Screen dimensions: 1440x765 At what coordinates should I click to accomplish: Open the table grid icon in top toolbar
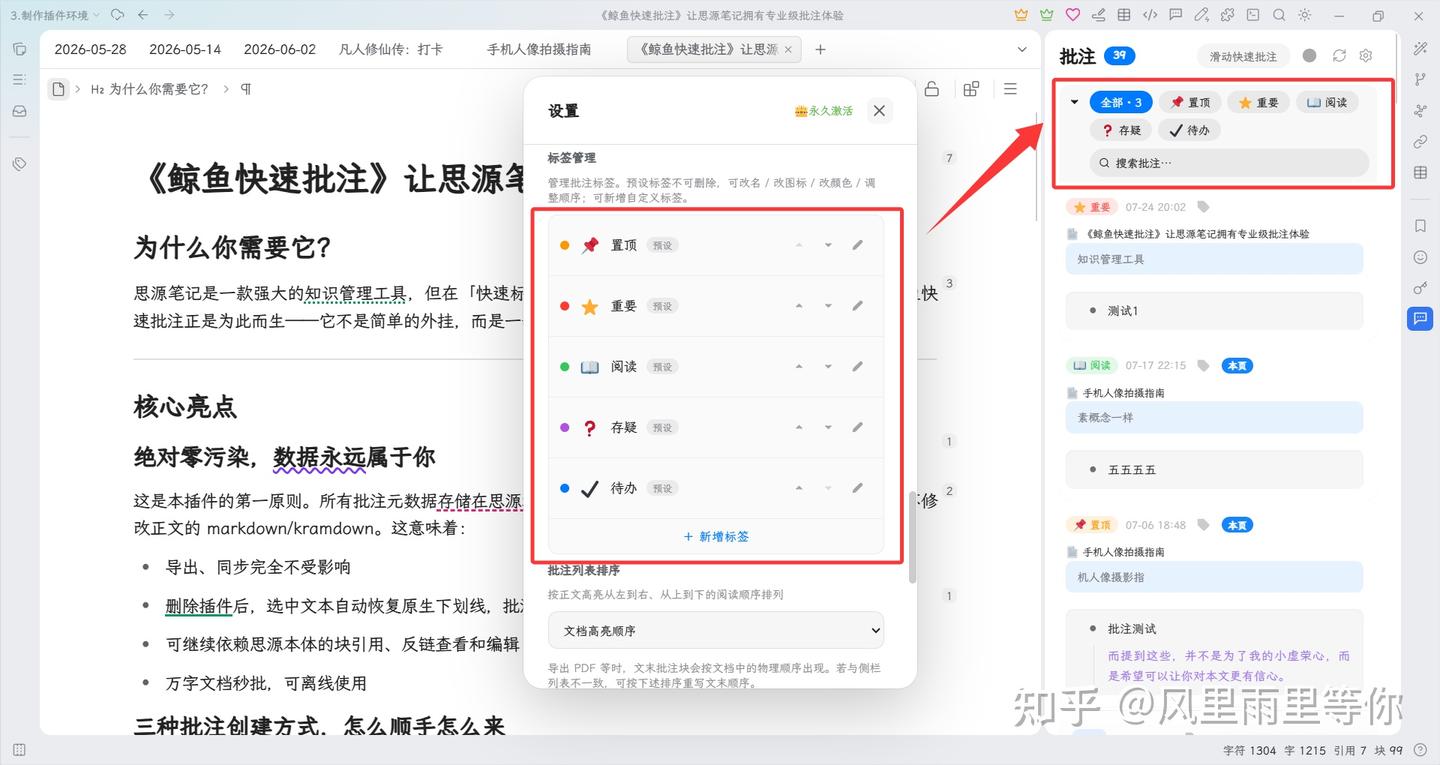1124,15
